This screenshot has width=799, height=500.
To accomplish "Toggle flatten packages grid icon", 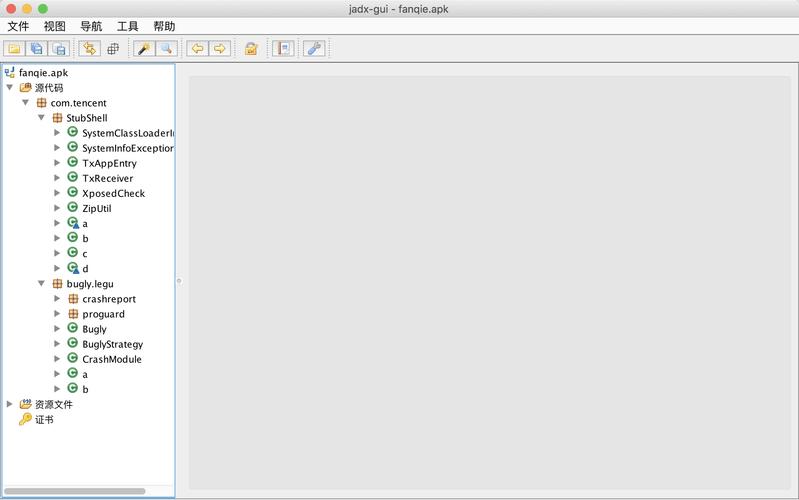I will pos(113,48).
